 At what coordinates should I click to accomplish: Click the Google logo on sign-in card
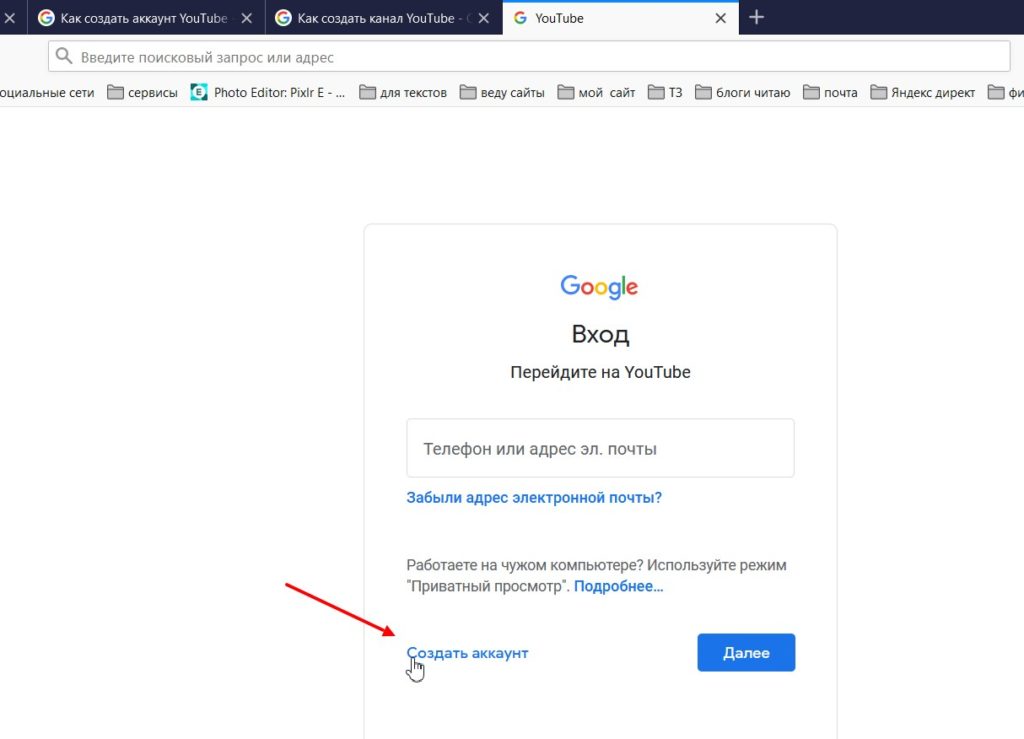[600, 287]
